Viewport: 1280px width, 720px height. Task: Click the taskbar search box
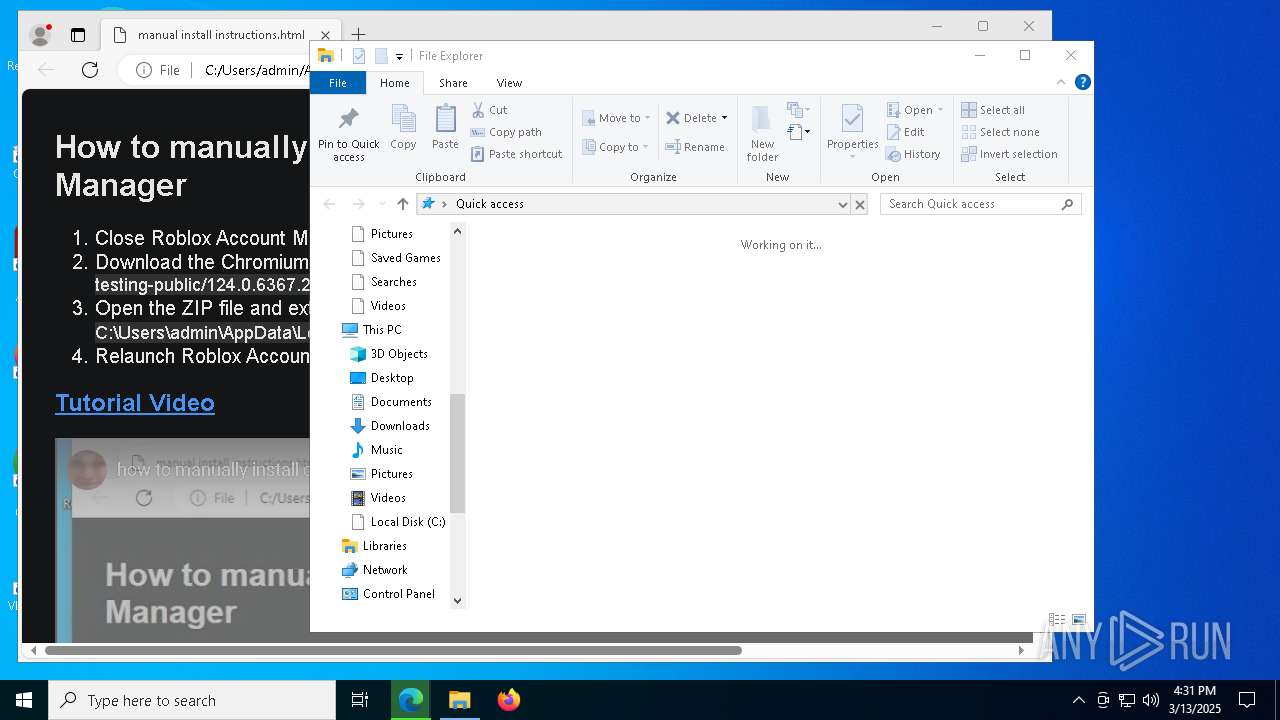coord(192,700)
